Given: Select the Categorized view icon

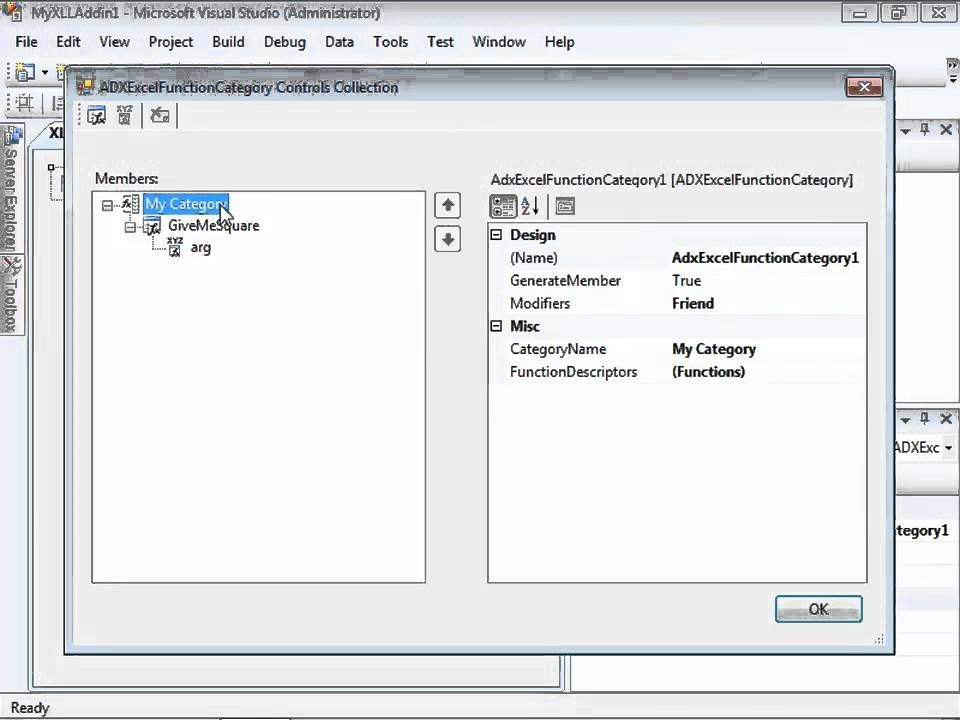Looking at the screenshot, I should coord(503,206).
